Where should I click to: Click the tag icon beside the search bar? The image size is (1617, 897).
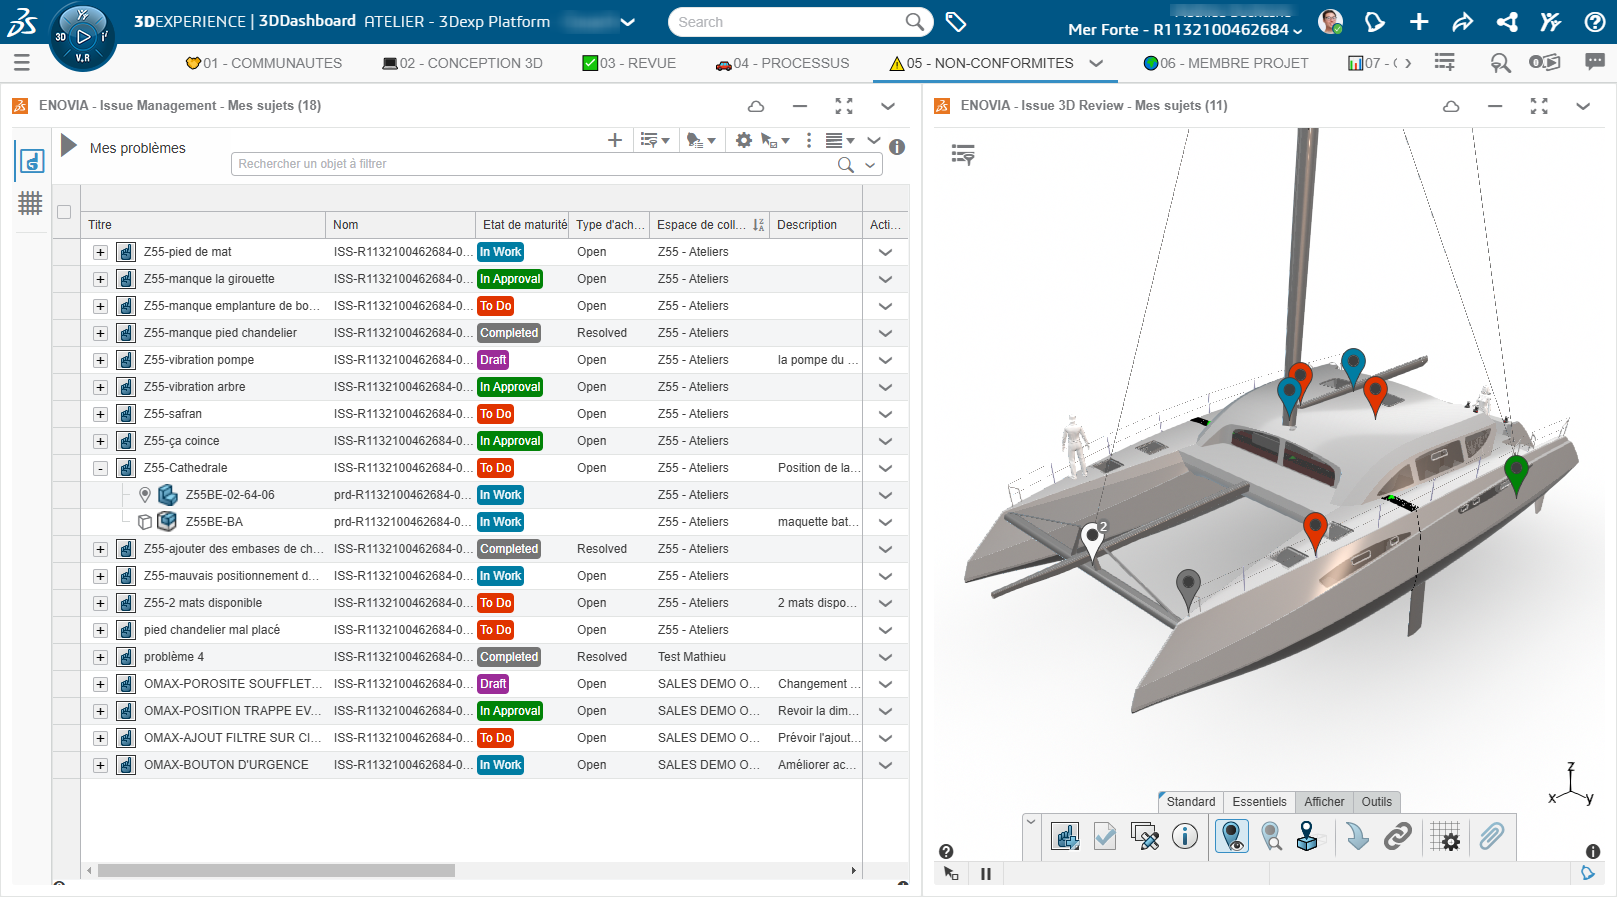point(956,22)
